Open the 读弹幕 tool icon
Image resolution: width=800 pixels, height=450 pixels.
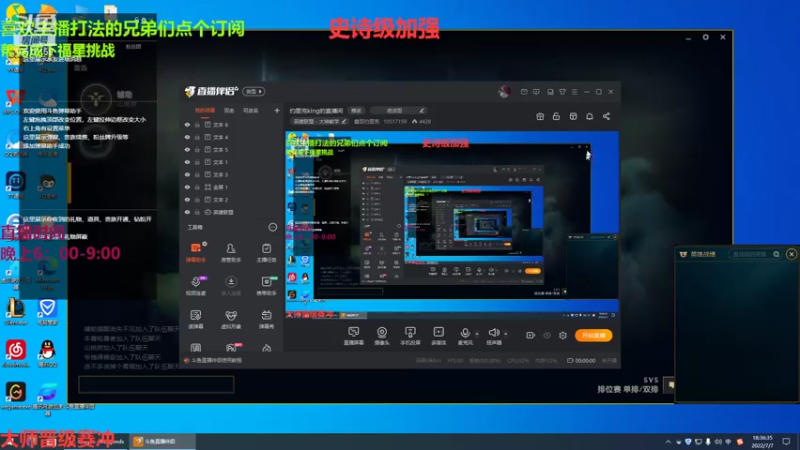point(196,319)
